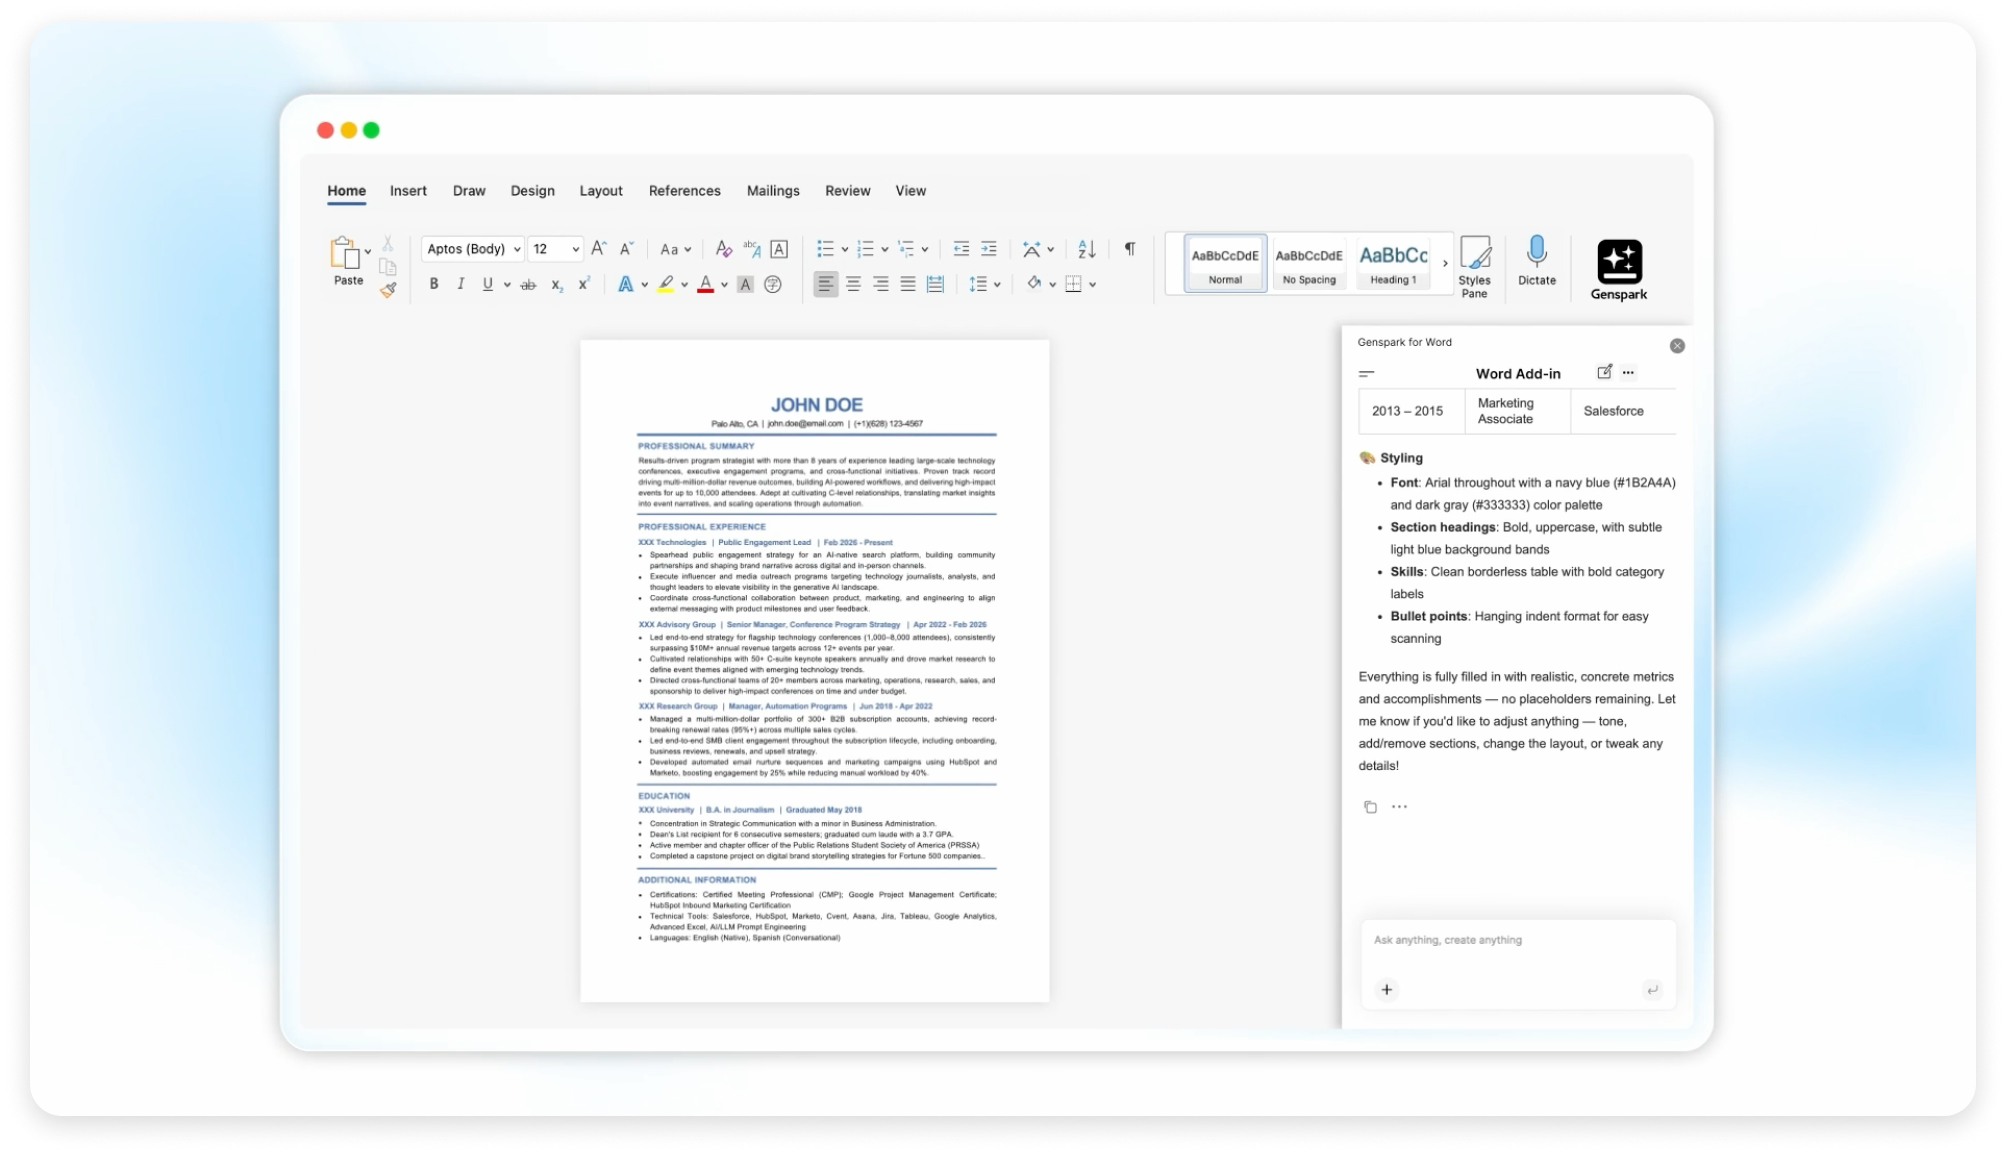Open borders dropdown

(x=1093, y=285)
